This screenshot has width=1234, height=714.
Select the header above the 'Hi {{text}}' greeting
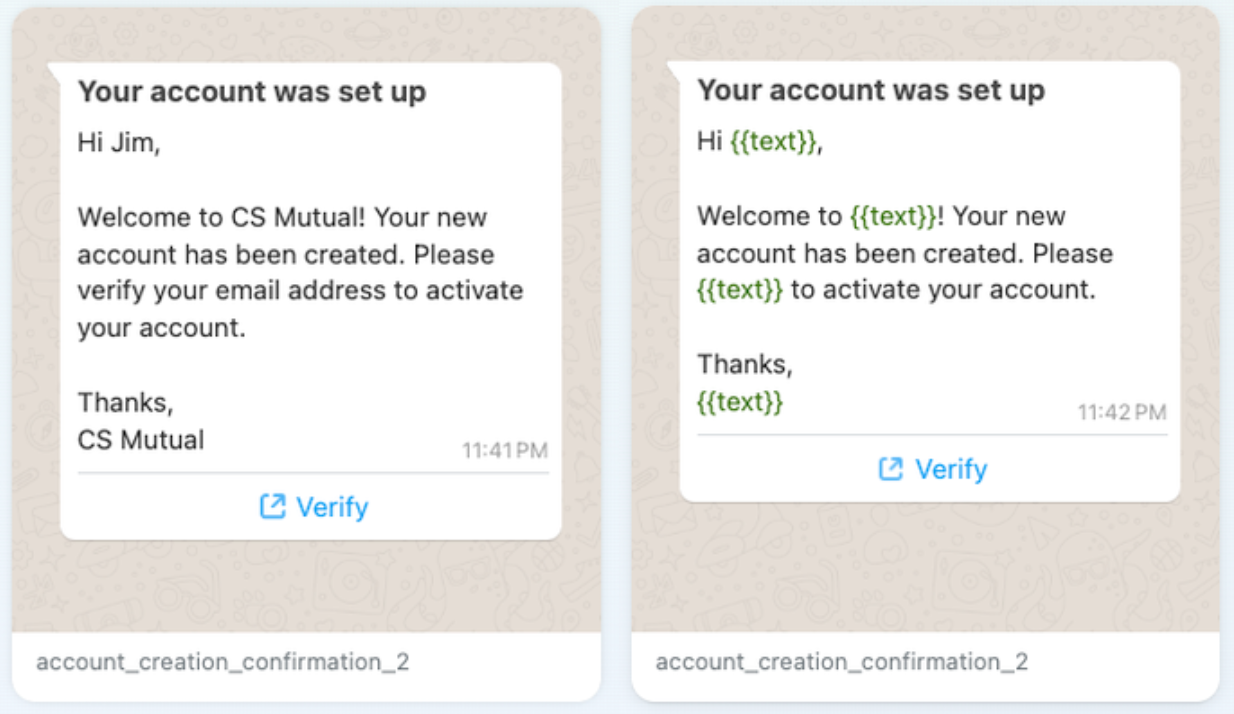[871, 90]
